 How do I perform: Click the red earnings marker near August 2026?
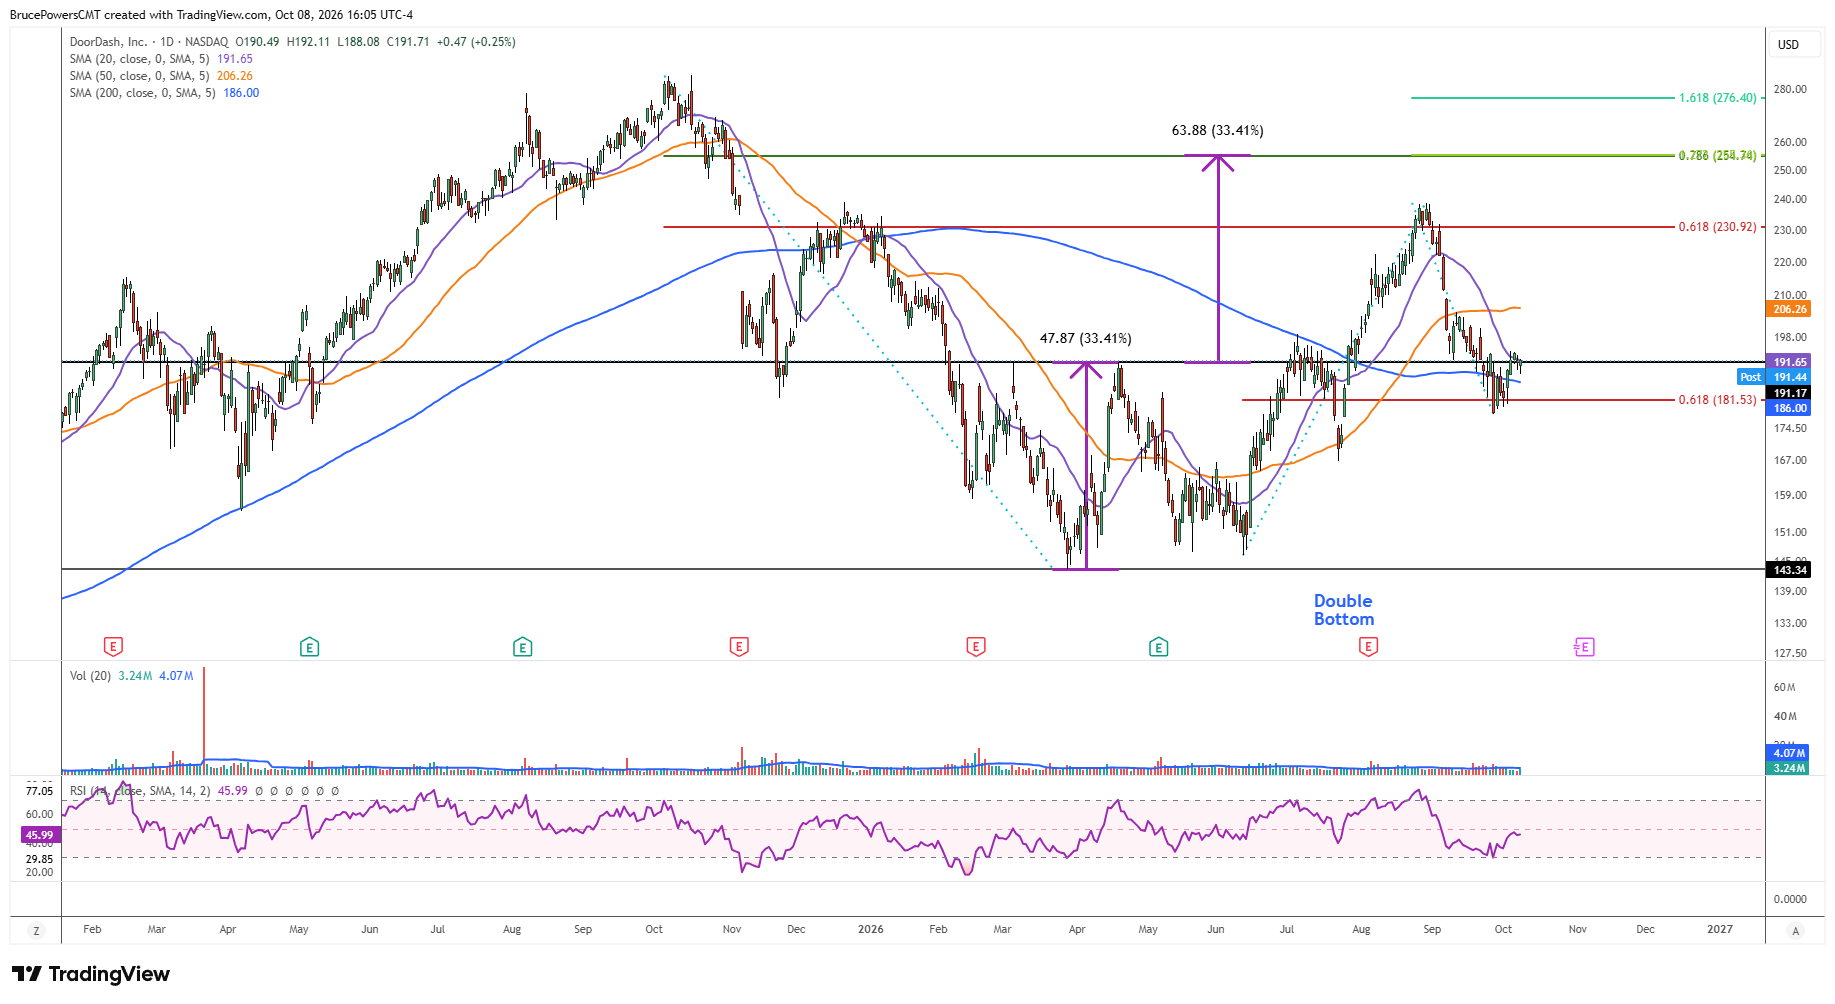coord(1368,647)
